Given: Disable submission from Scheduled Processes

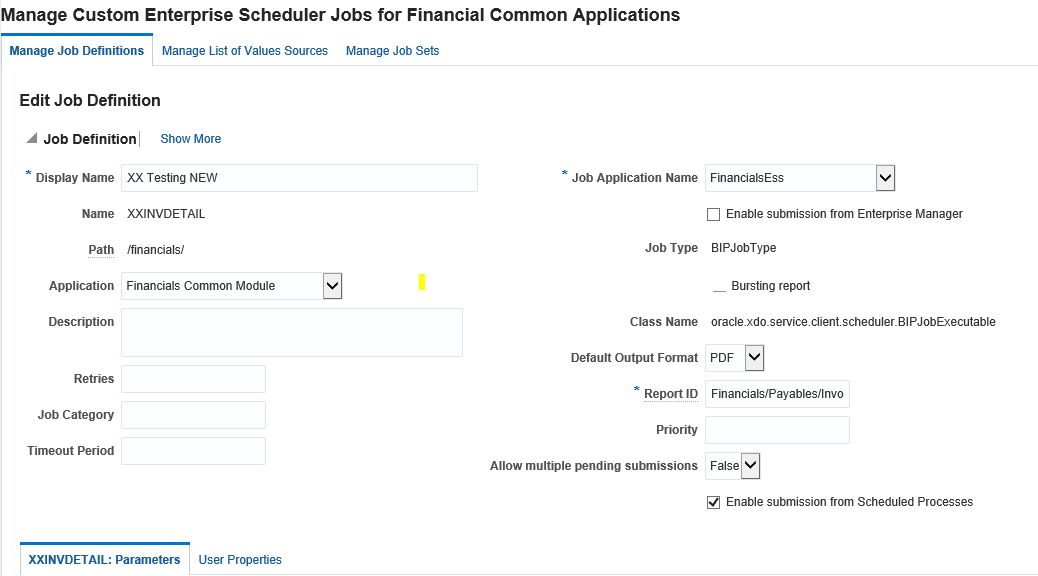Looking at the screenshot, I should [713, 502].
